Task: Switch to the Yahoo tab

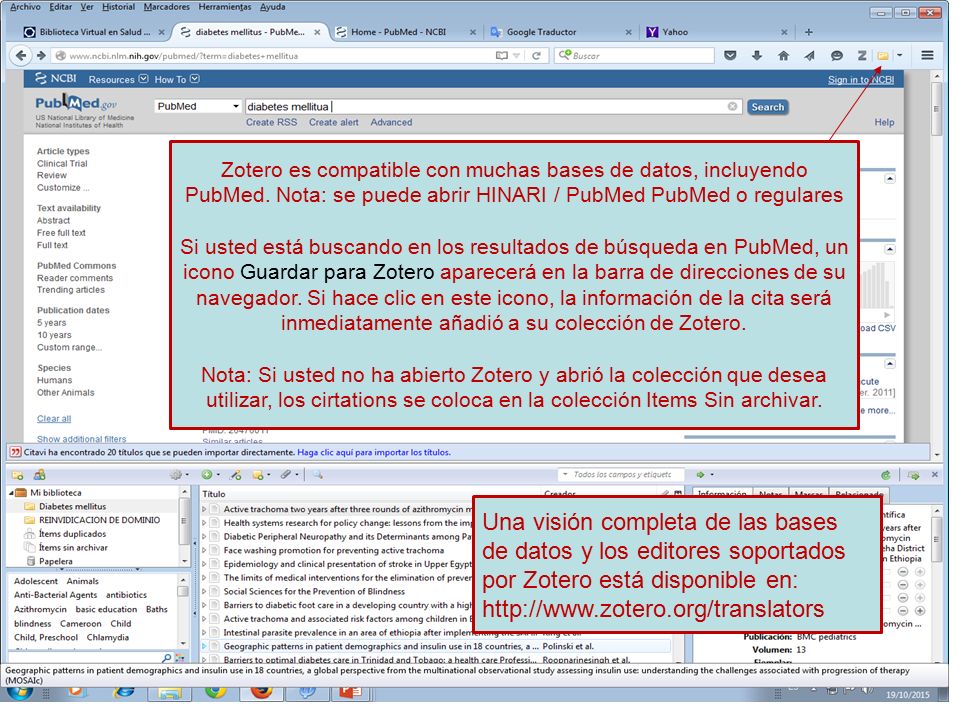Action: pyautogui.click(x=716, y=32)
